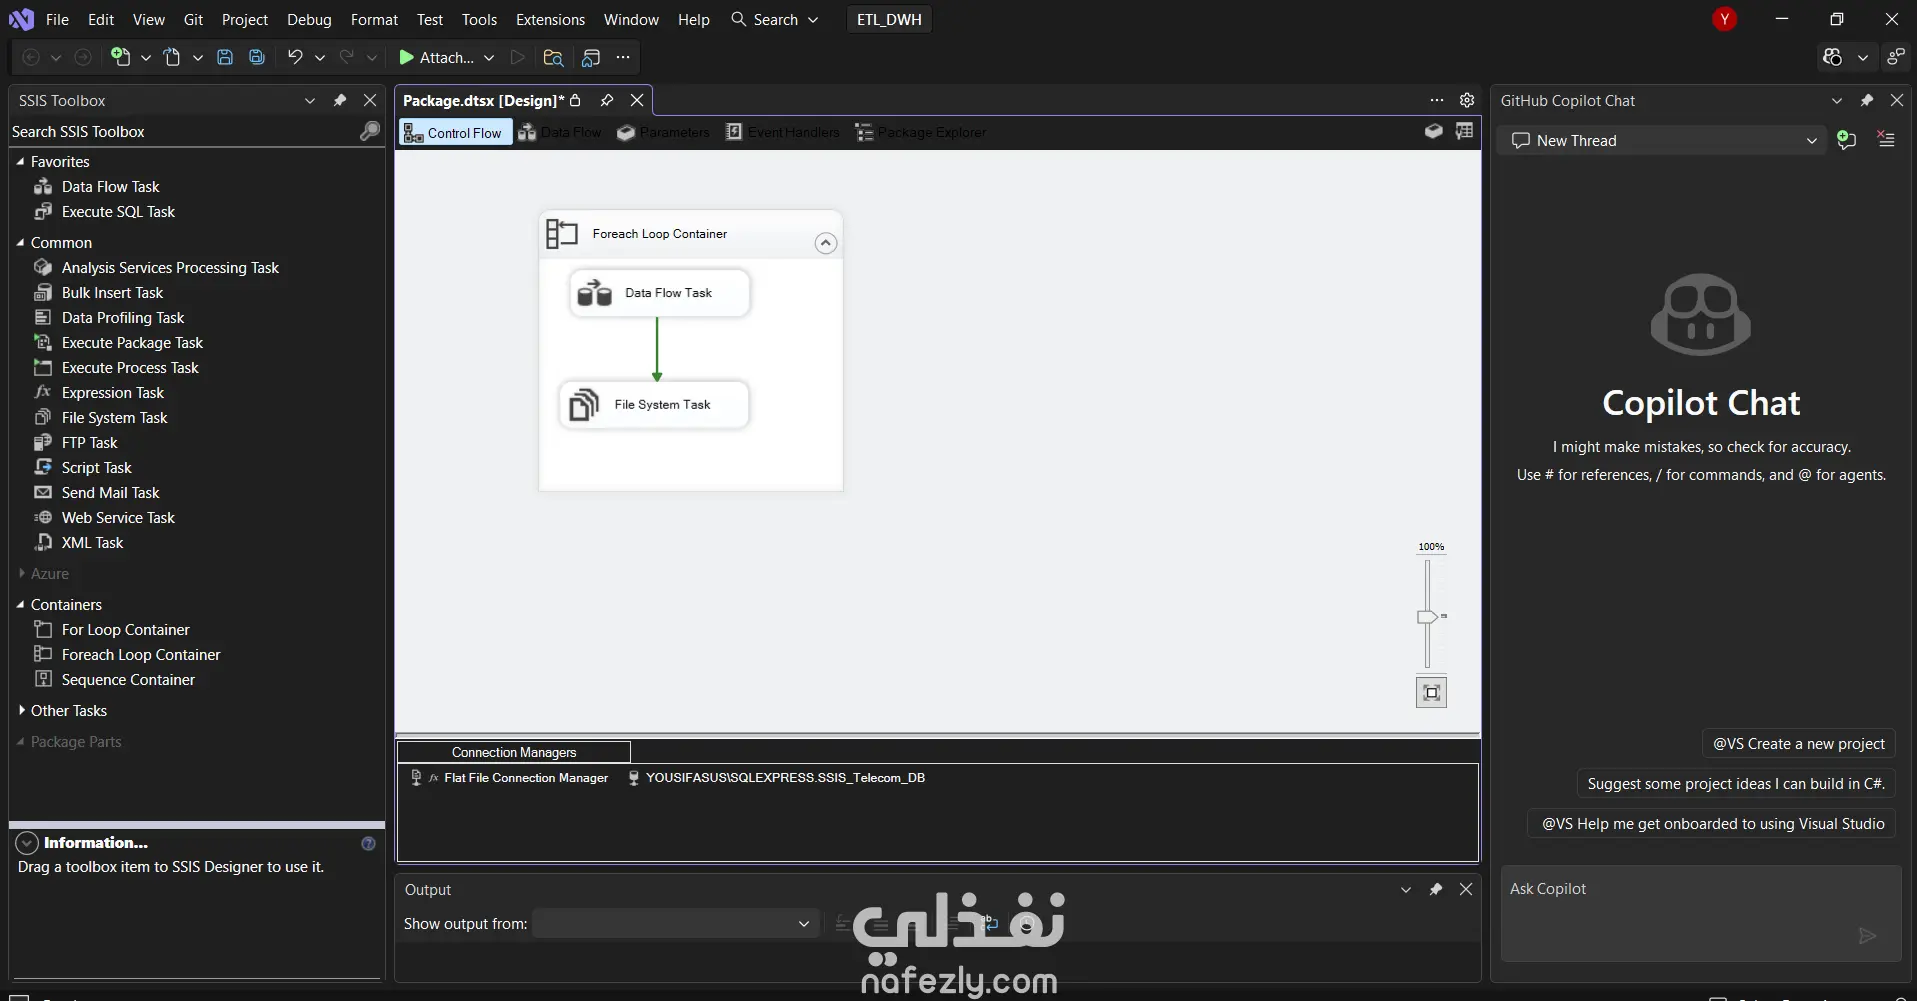Screen dimensions: 1917x1001
Task: Collapse the Foreach Loop Container on canvas
Action: coord(825,243)
